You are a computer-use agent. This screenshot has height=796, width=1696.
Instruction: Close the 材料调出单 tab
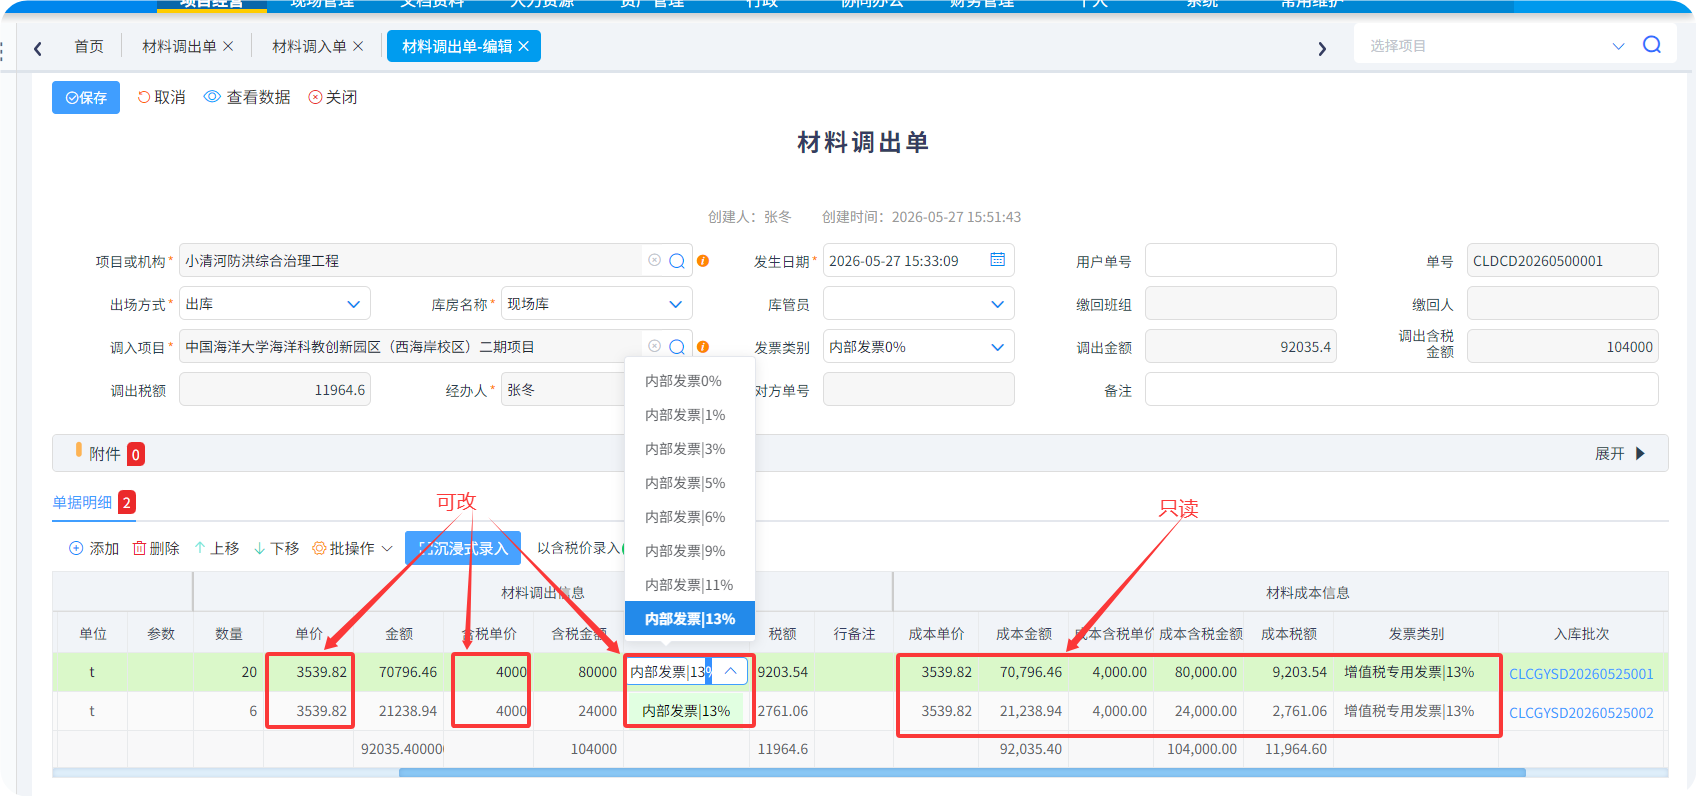pyautogui.click(x=228, y=46)
